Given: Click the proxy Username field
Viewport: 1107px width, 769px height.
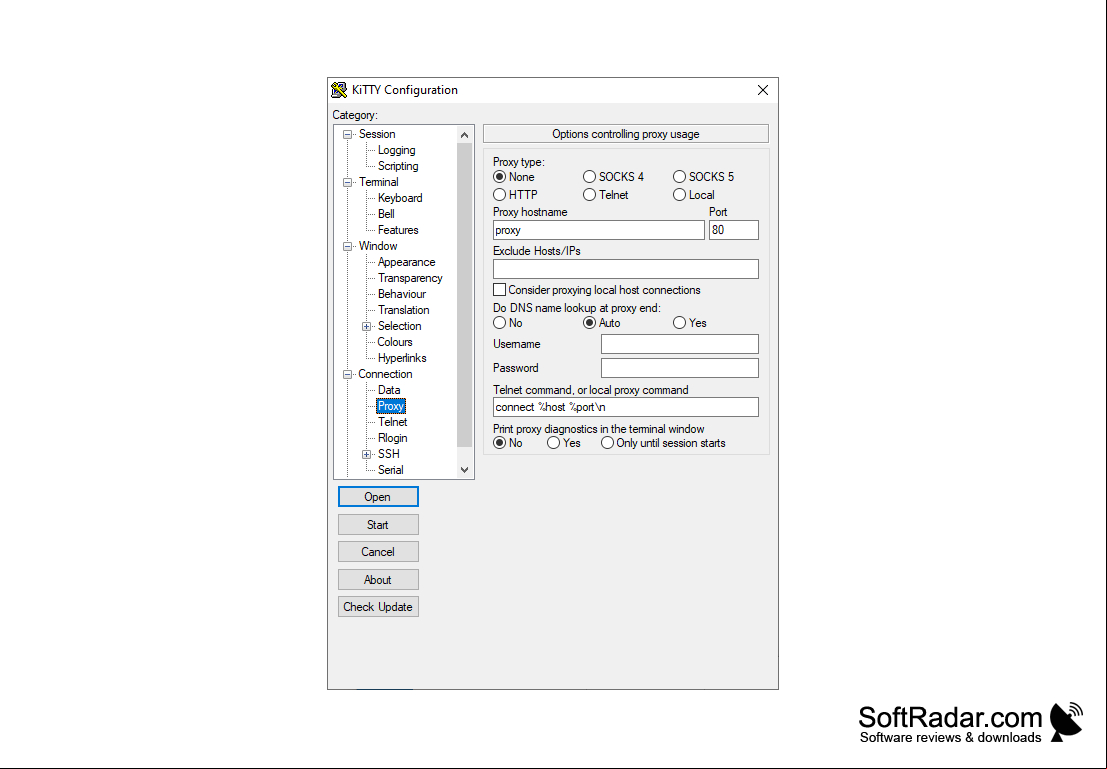Looking at the screenshot, I should [x=680, y=344].
